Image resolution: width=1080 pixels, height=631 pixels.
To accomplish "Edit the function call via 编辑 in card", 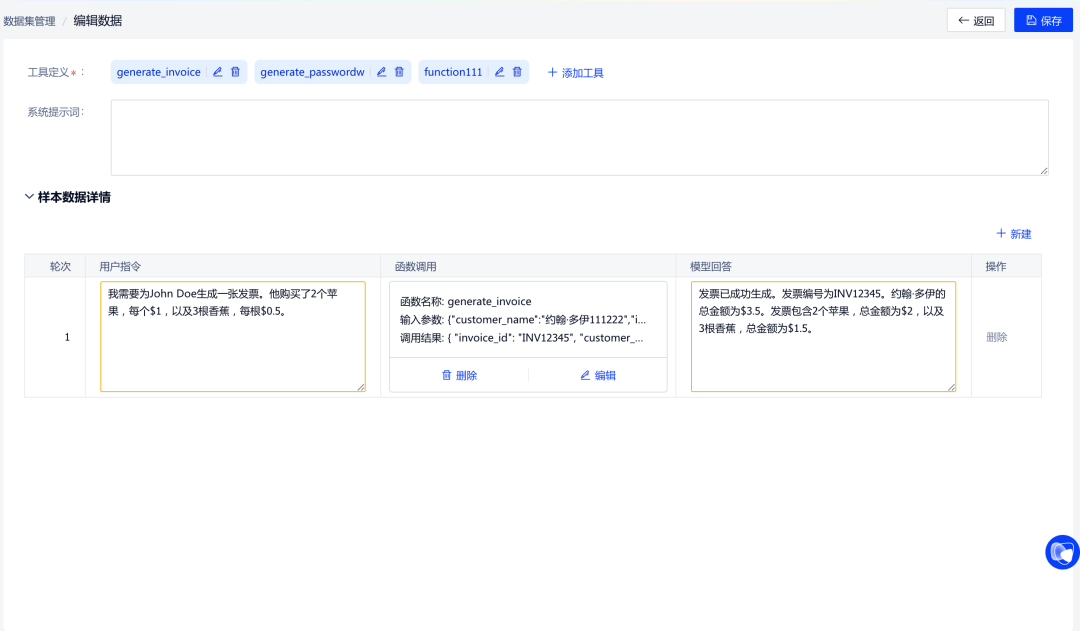I will 597,376.
